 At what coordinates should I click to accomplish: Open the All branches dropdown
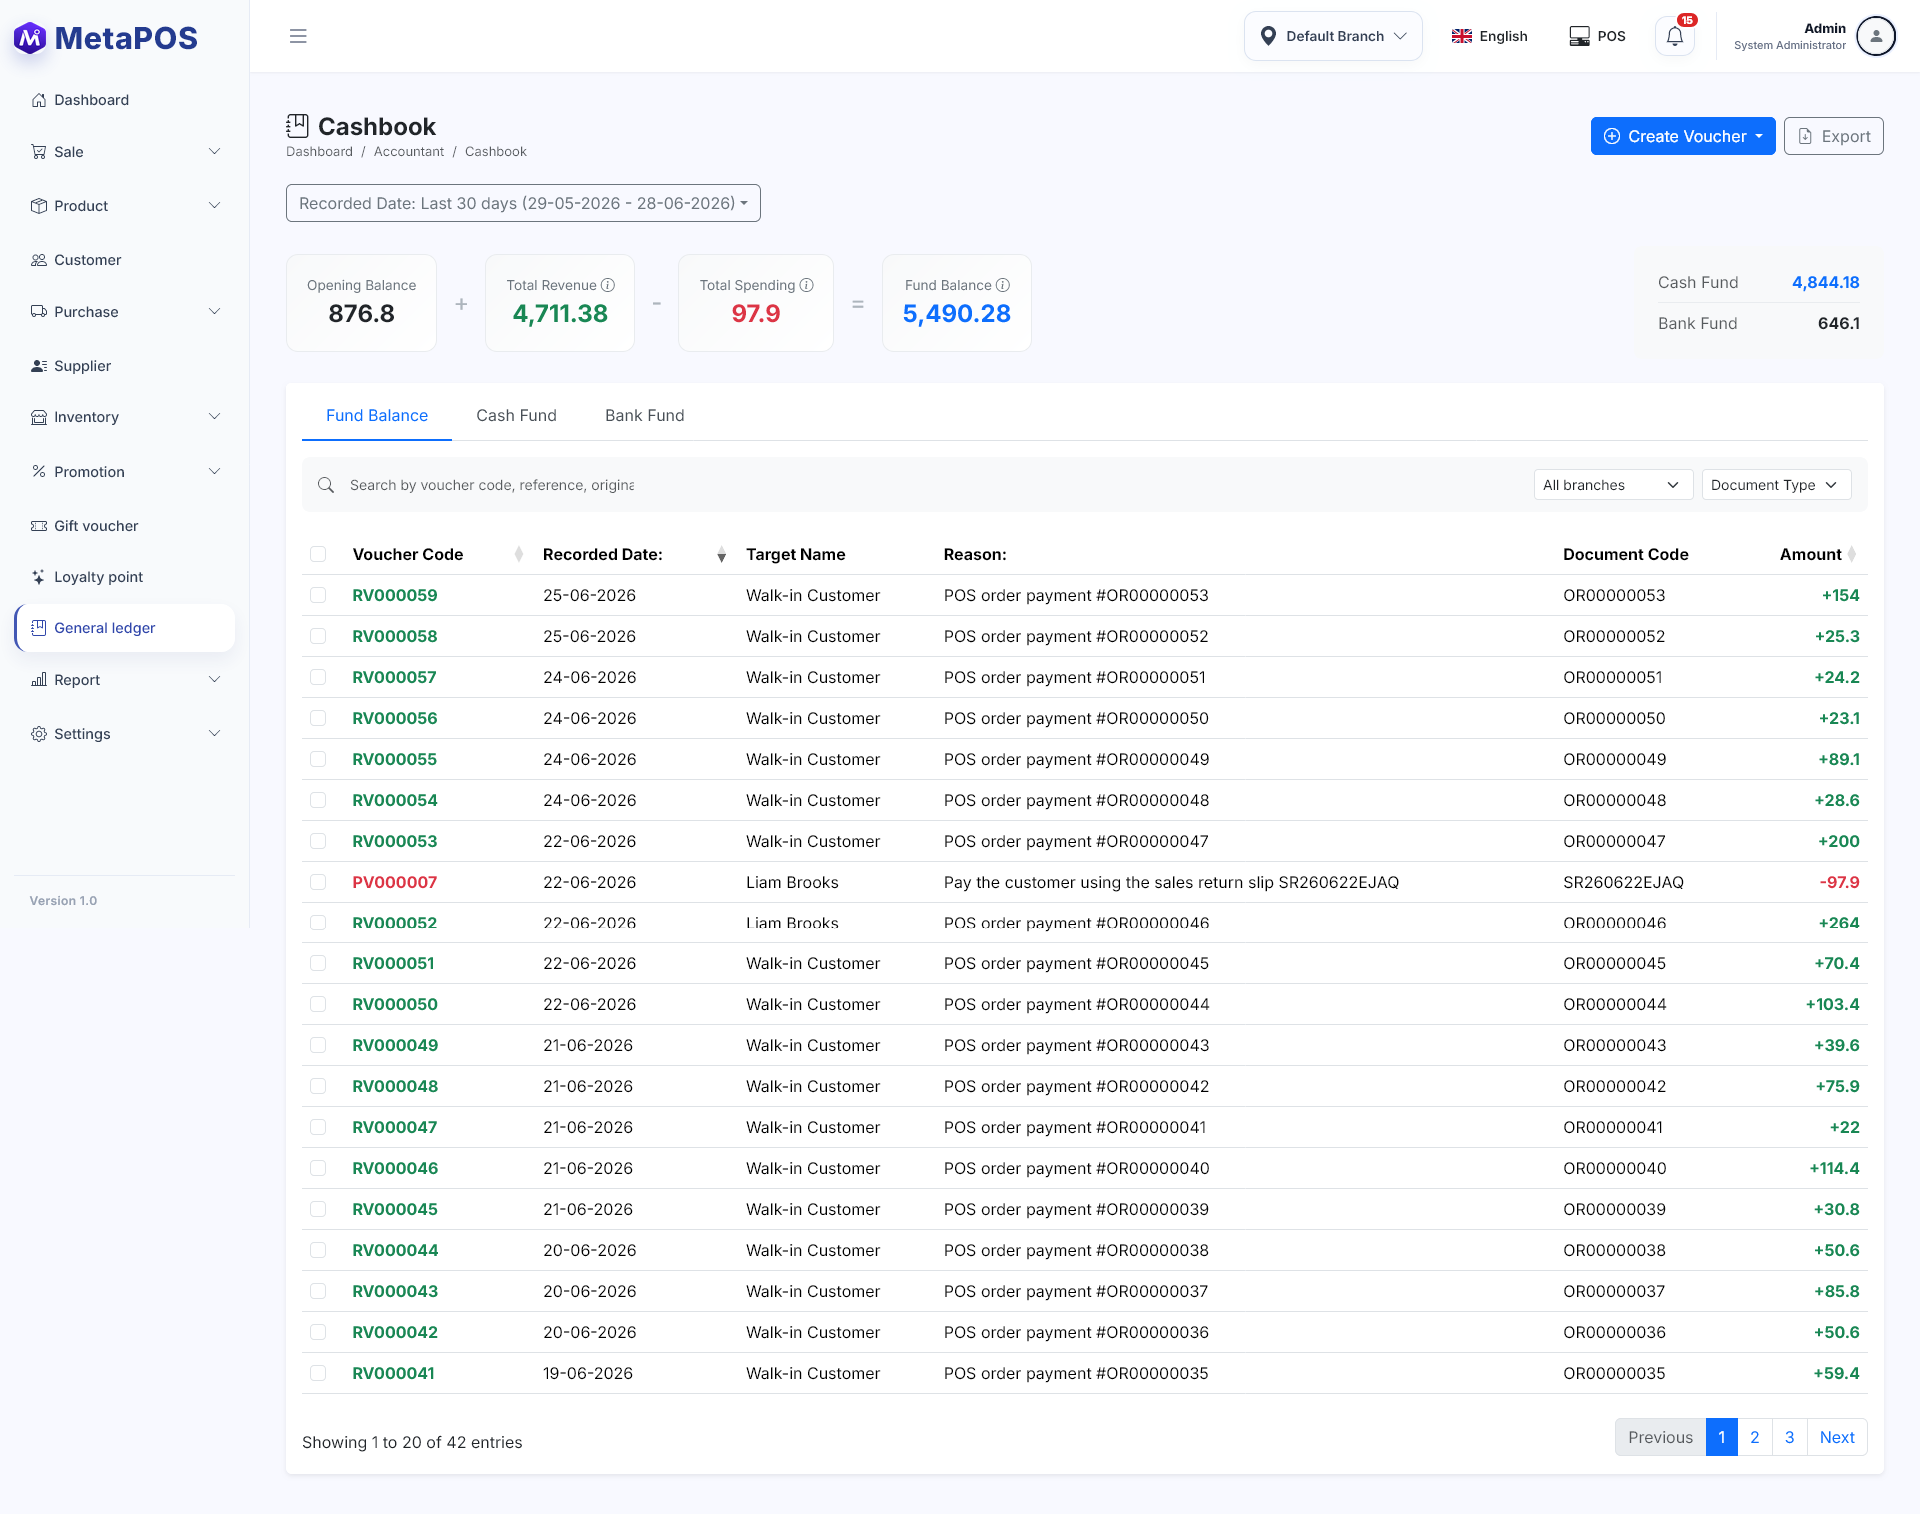coord(1613,485)
